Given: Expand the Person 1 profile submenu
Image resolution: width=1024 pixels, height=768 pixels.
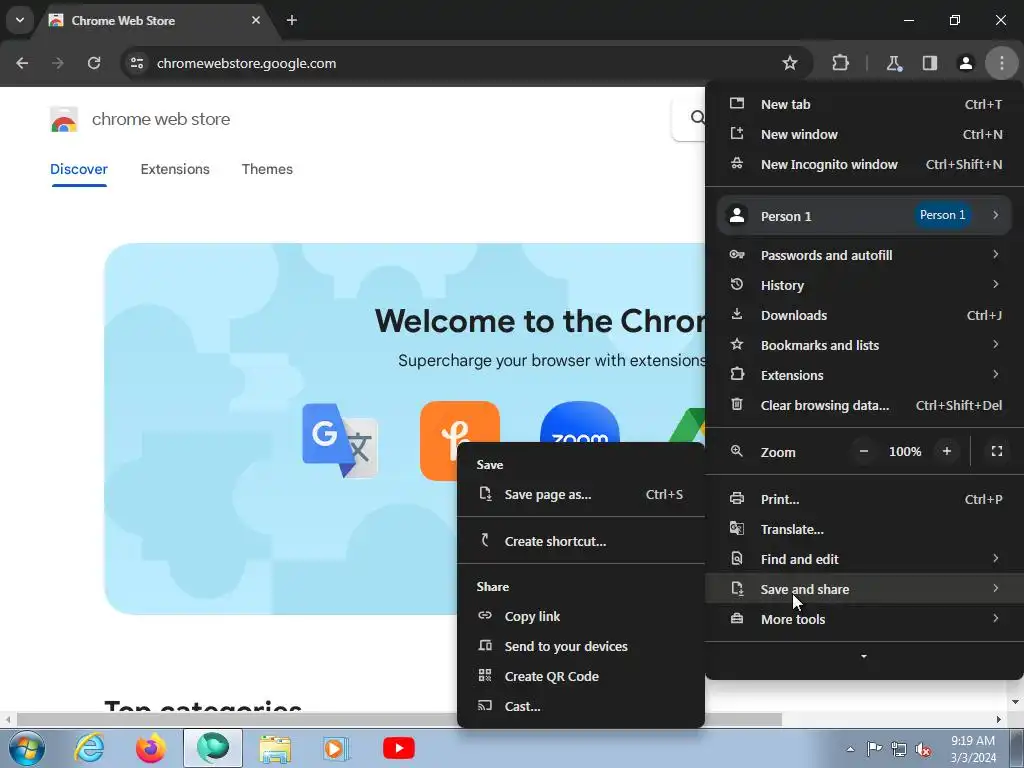Looking at the screenshot, I should click(865, 216).
